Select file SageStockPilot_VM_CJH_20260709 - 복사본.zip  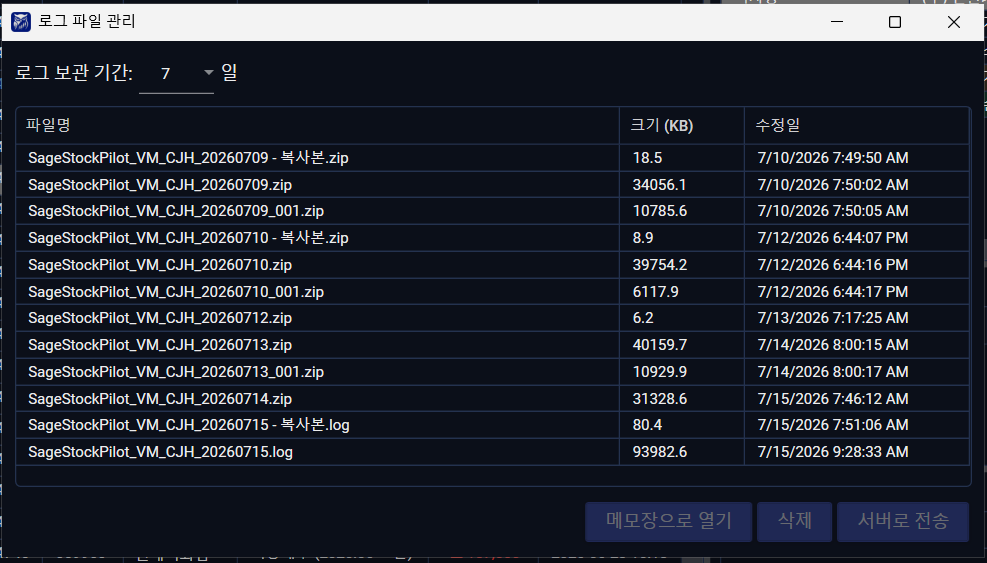(x=188, y=157)
